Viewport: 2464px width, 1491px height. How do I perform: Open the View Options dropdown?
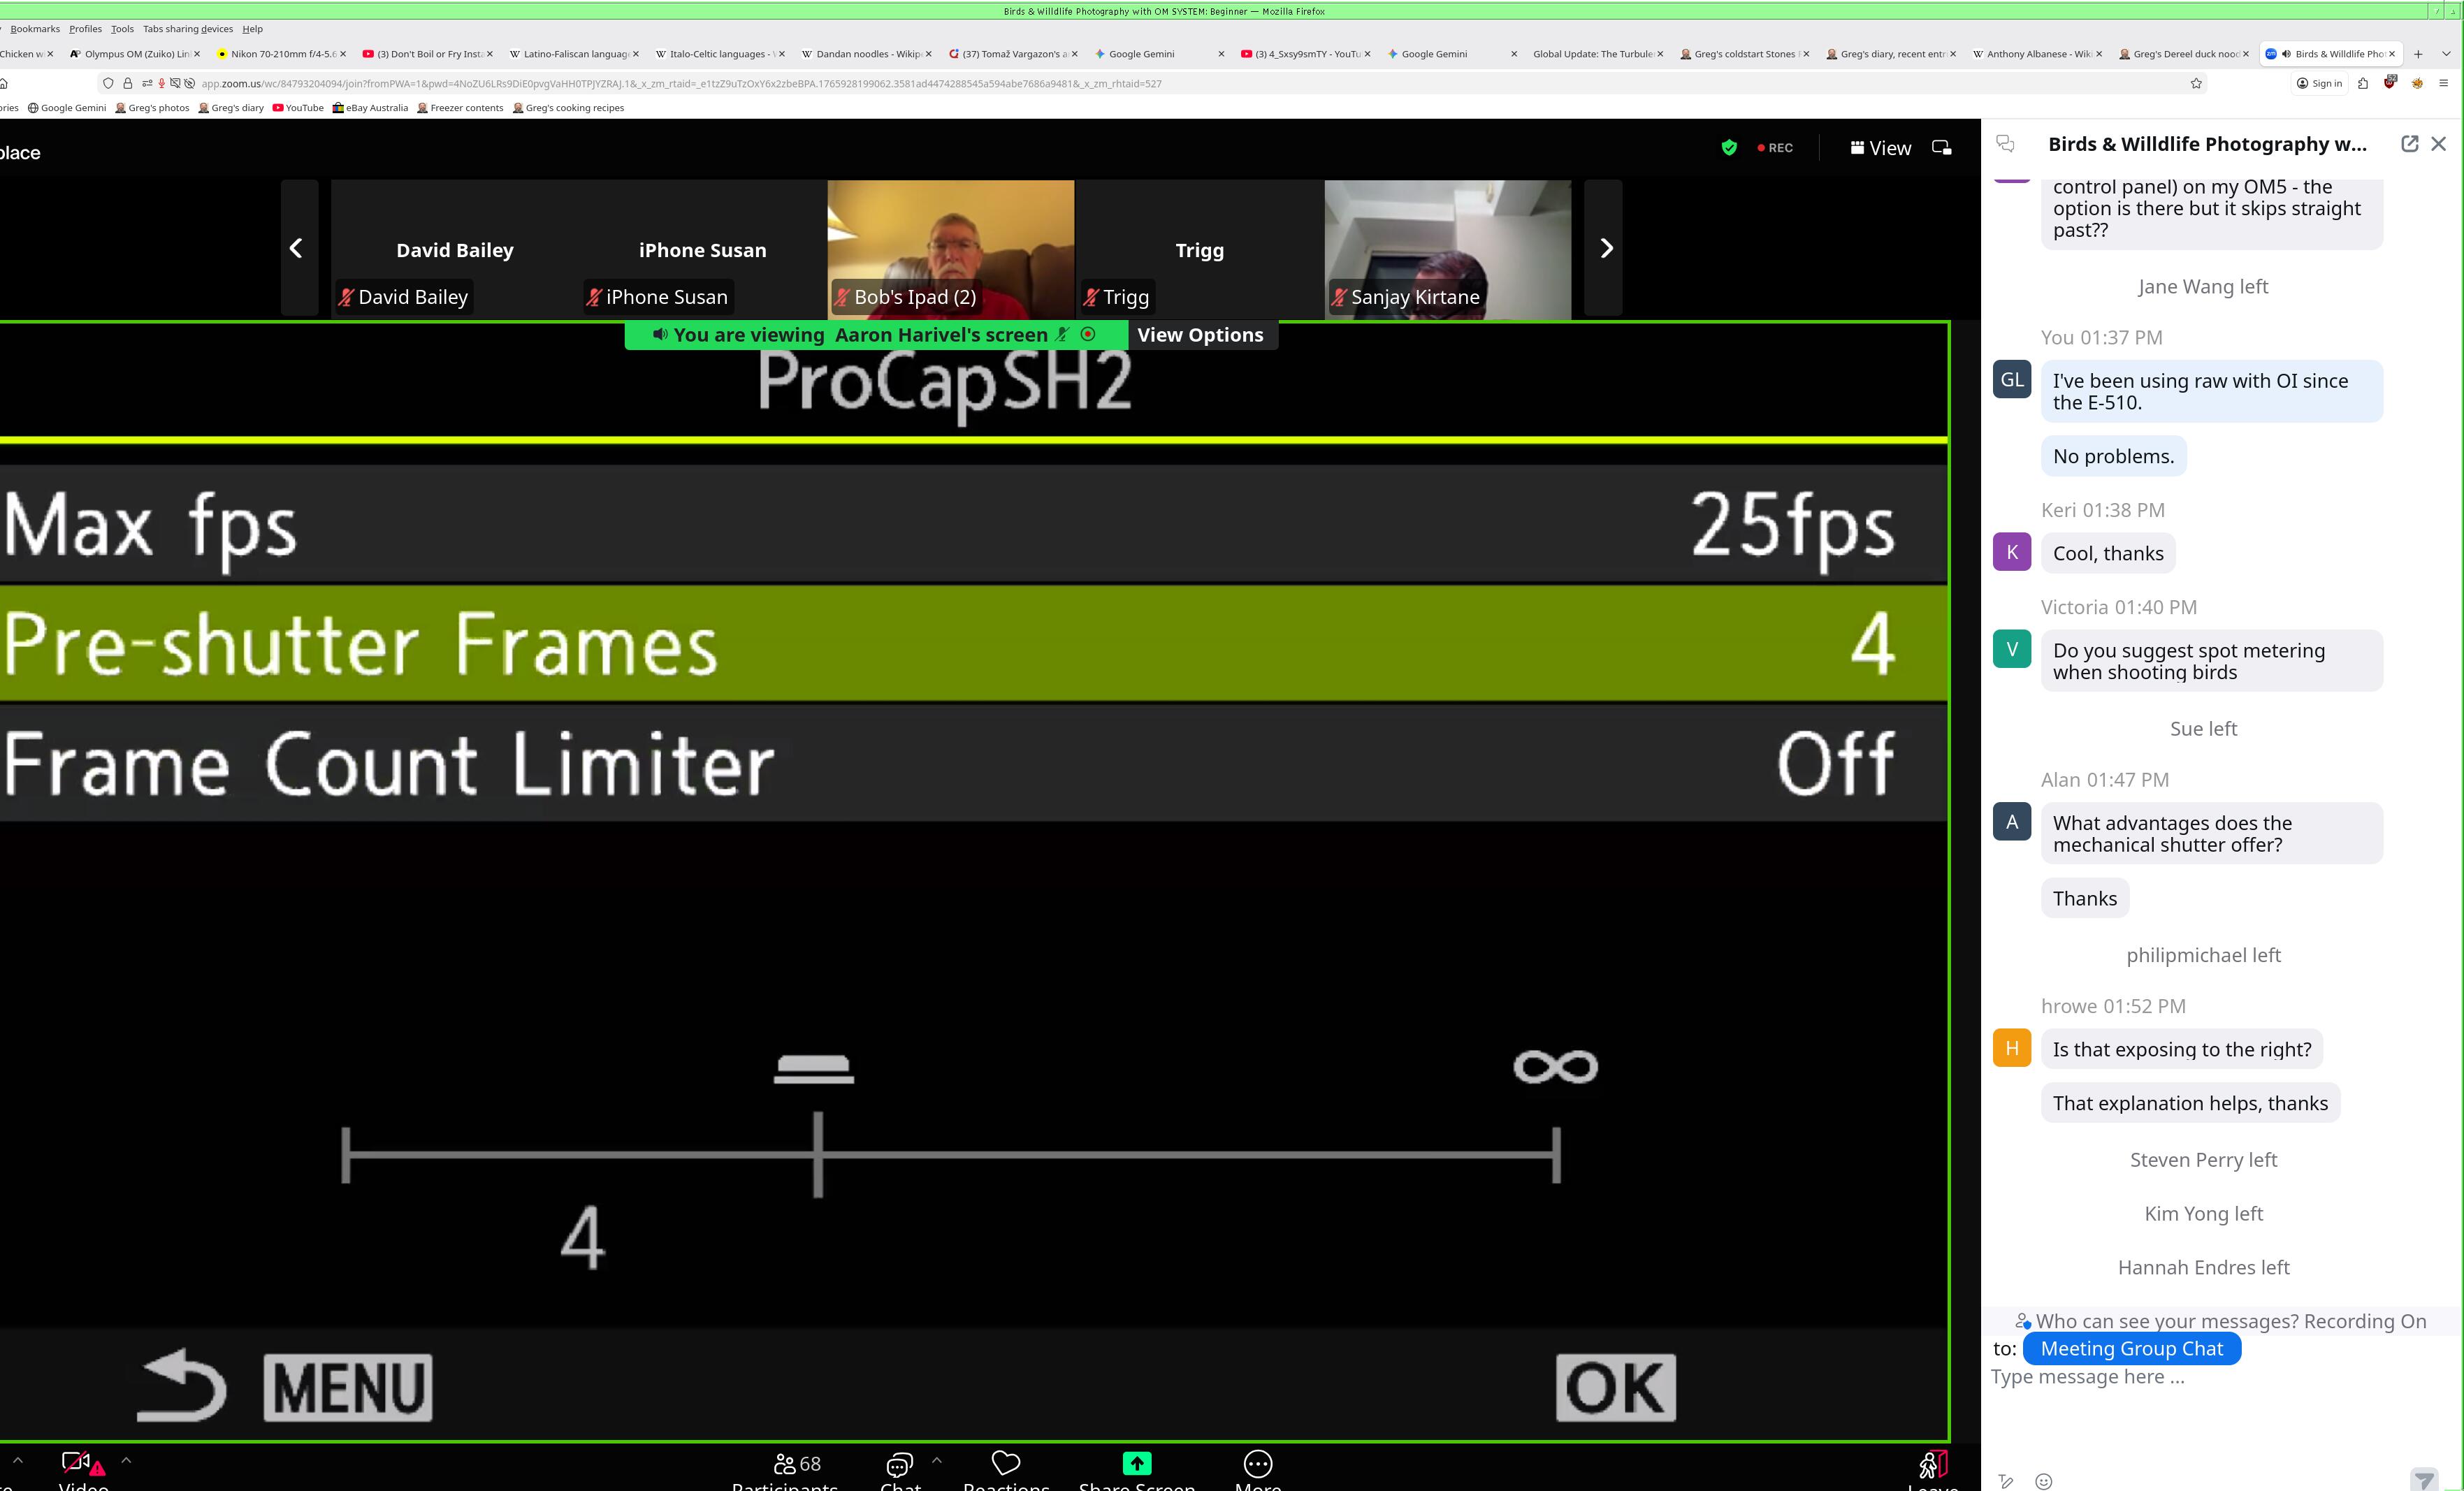[x=1199, y=335]
